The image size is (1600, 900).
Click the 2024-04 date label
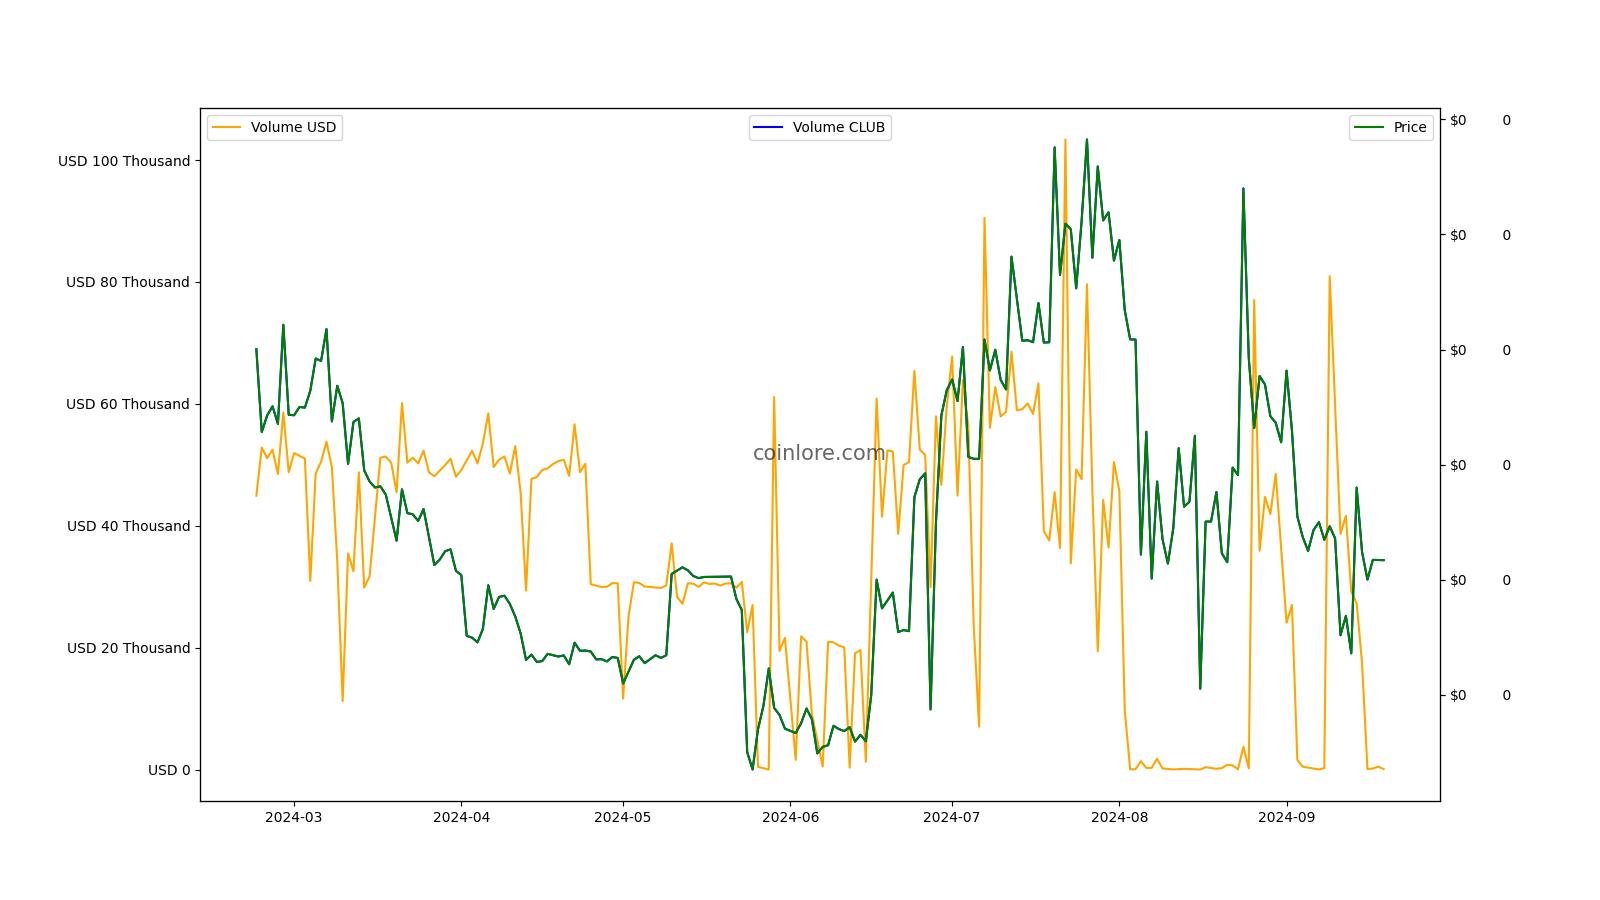[x=461, y=817]
